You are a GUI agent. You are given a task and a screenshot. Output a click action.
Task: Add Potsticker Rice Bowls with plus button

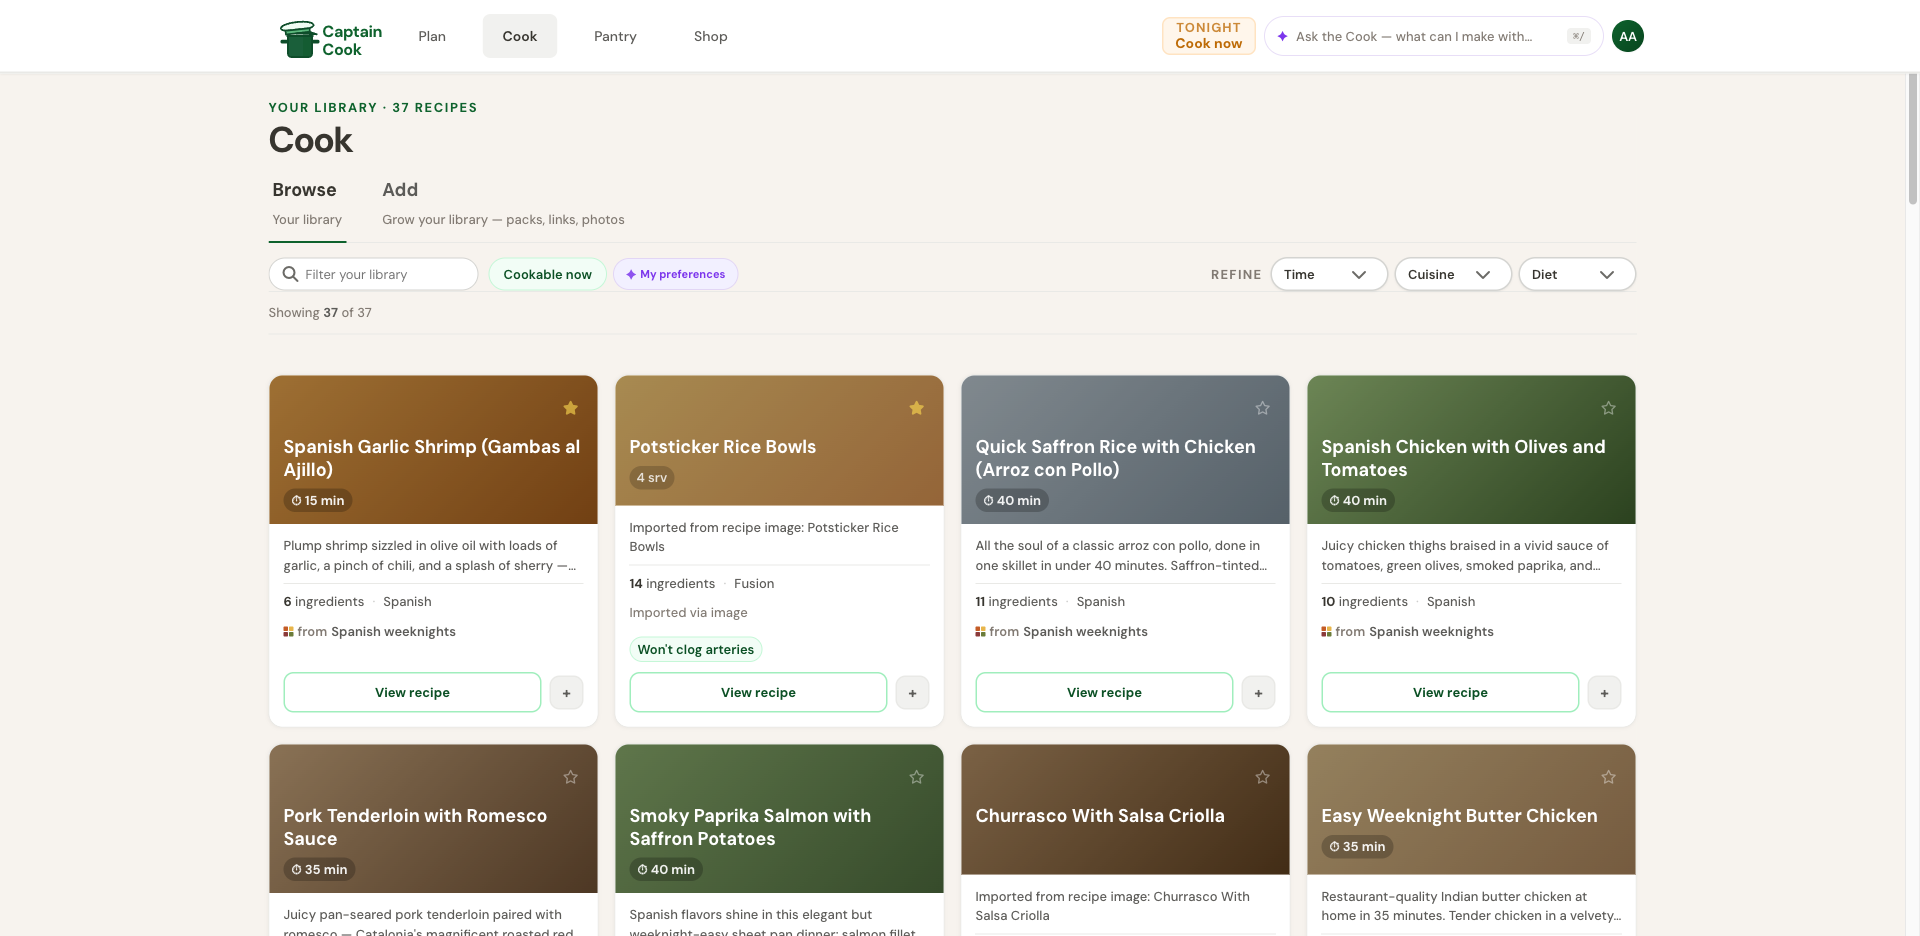click(912, 693)
